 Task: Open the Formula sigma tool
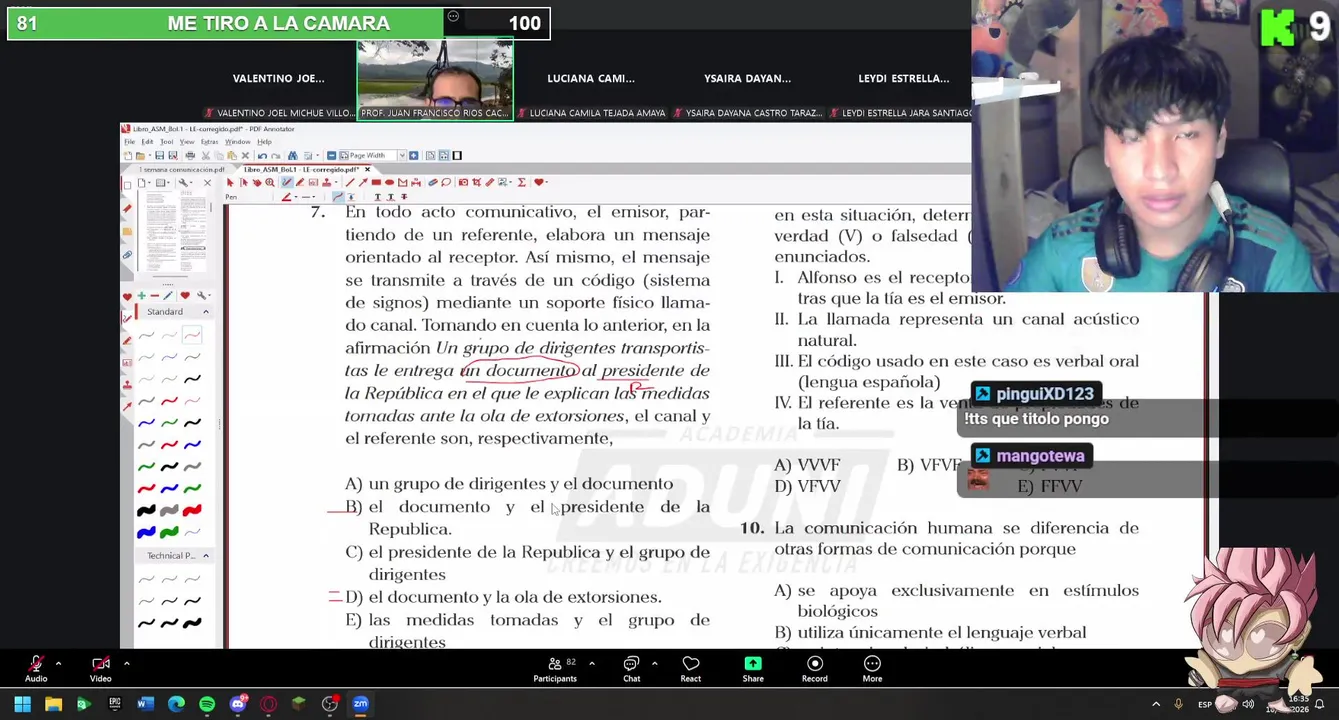(521, 182)
